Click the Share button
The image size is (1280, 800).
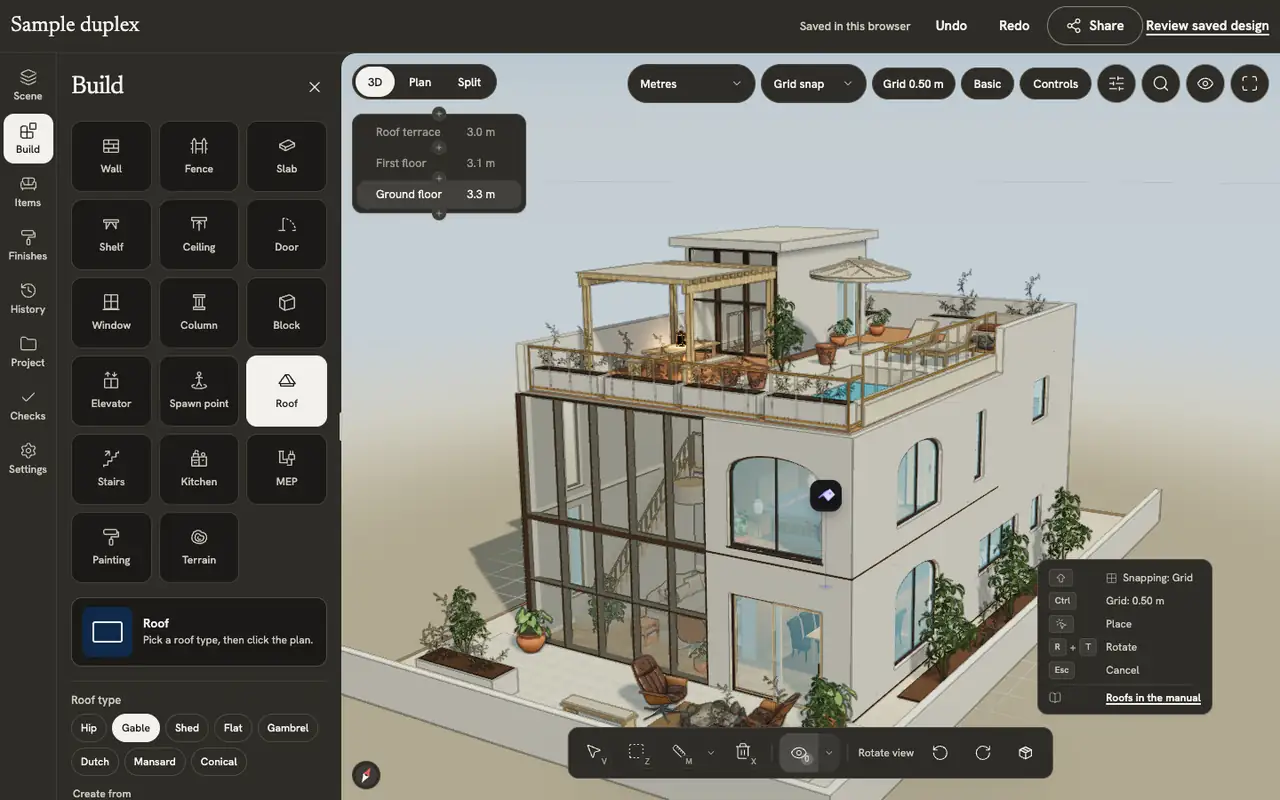pyautogui.click(x=1095, y=26)
